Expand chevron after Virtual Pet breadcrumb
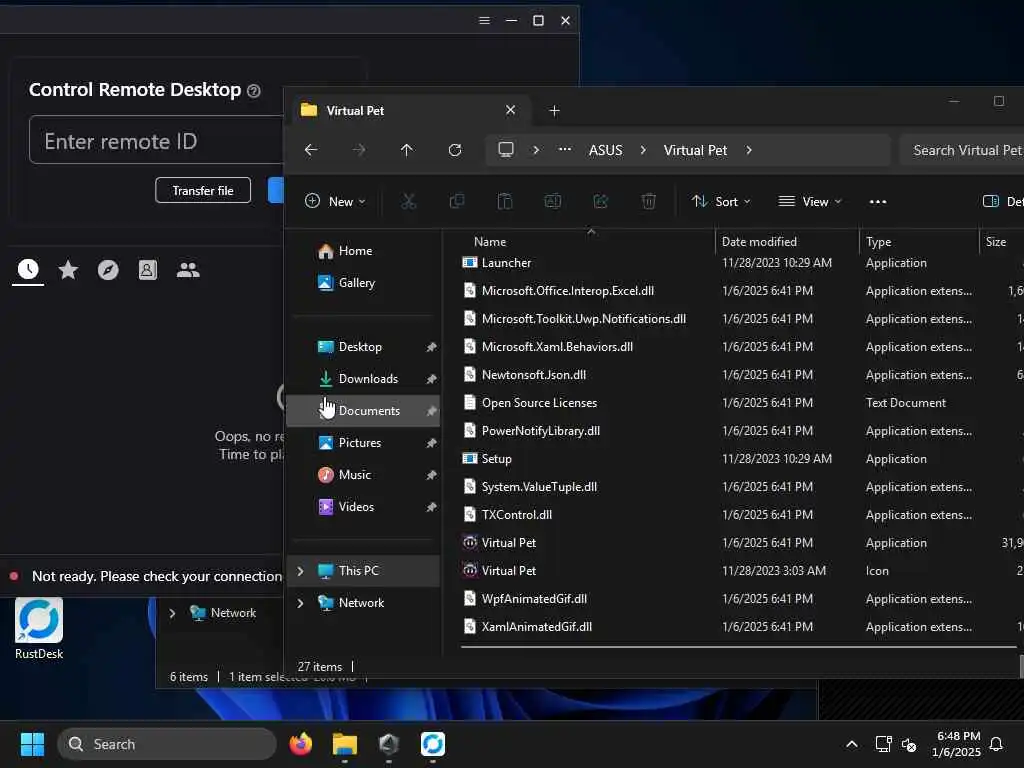 [x=749, y=150]
